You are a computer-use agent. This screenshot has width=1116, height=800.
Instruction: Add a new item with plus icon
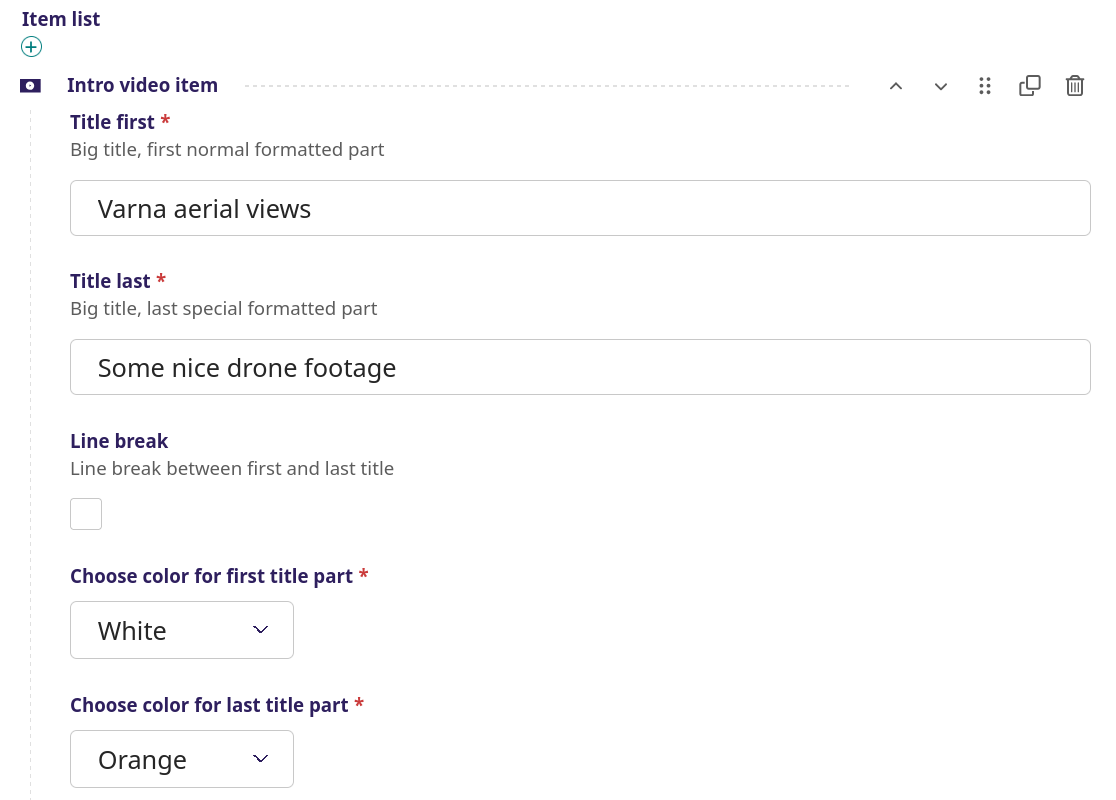31,47
